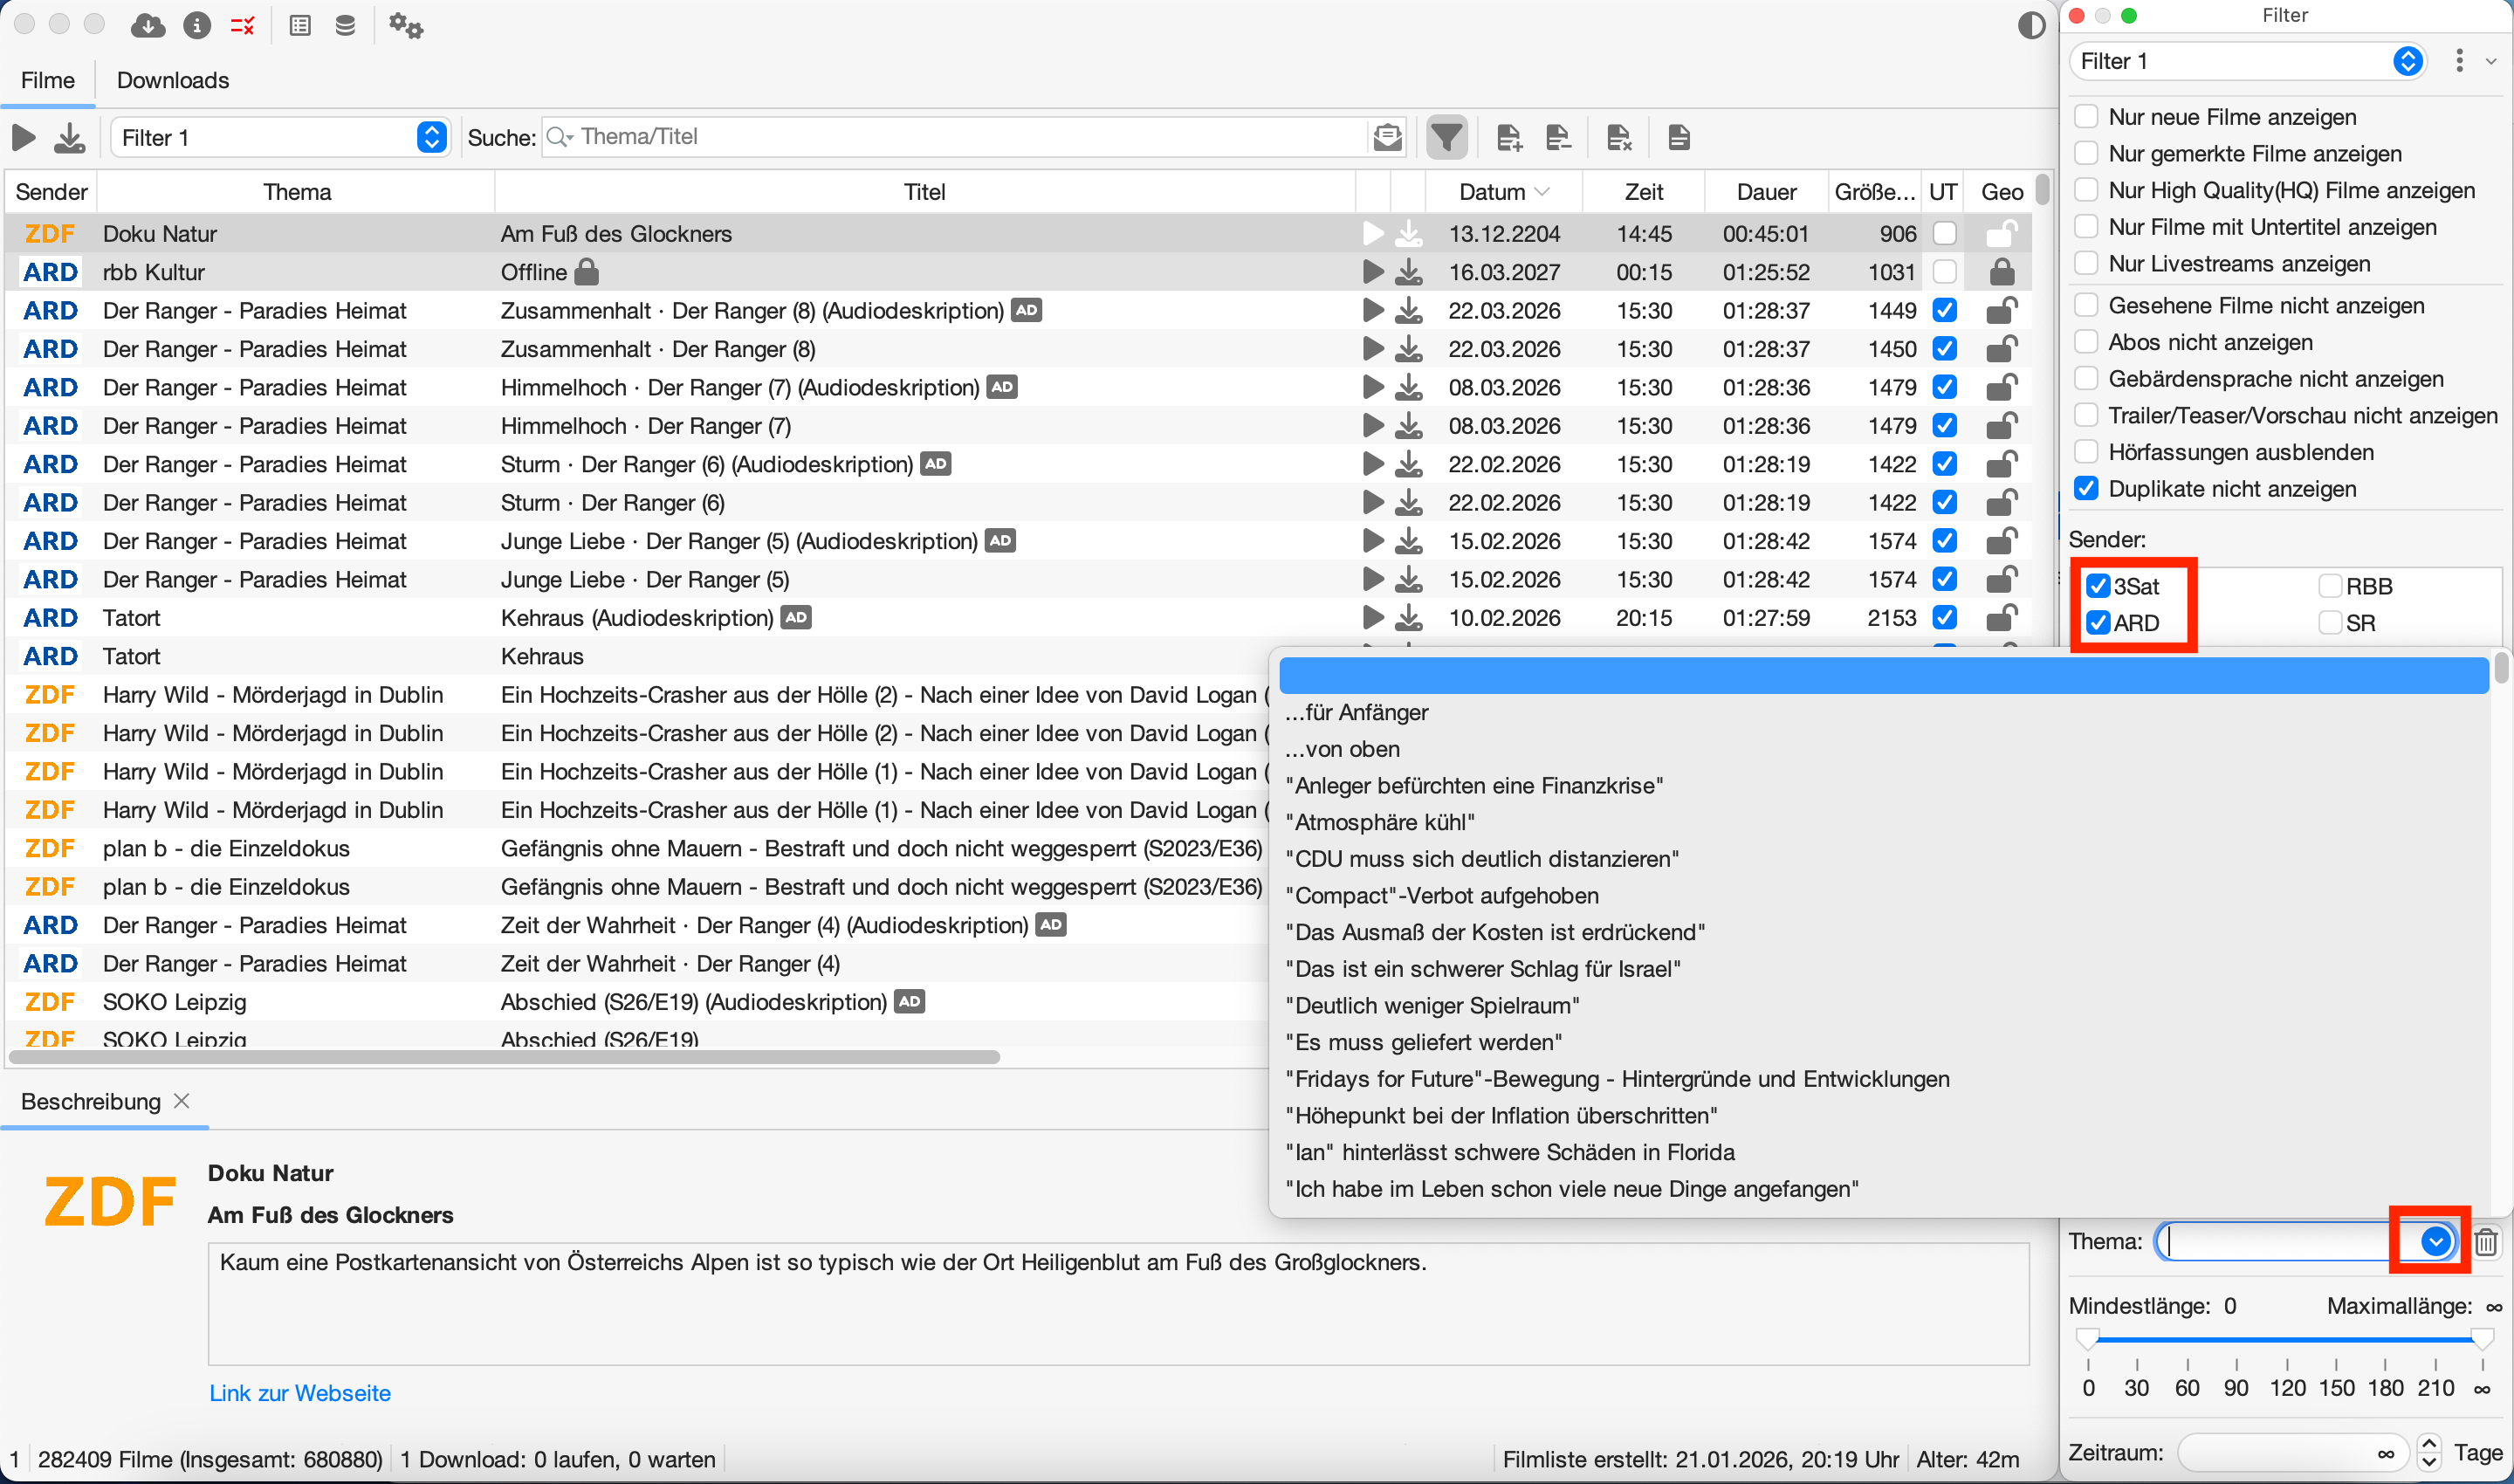2514x1484 pixels.
Task: Select '...für Anfänger' from Thema list
Action: click(1357, 712)
